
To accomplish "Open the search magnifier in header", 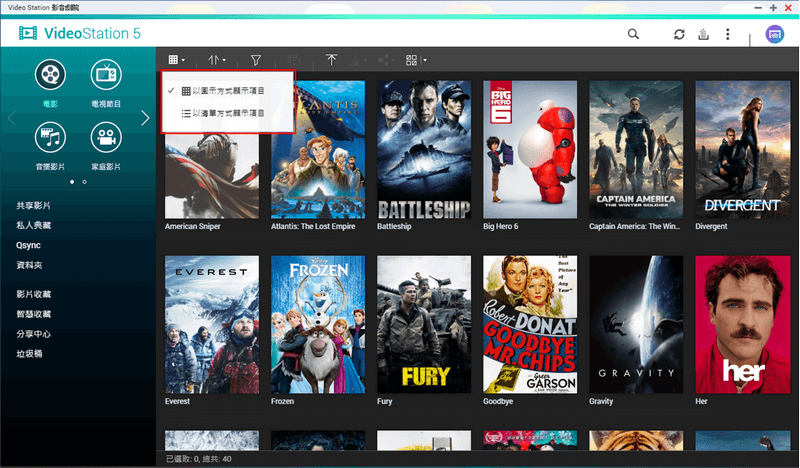I will 633,34.
